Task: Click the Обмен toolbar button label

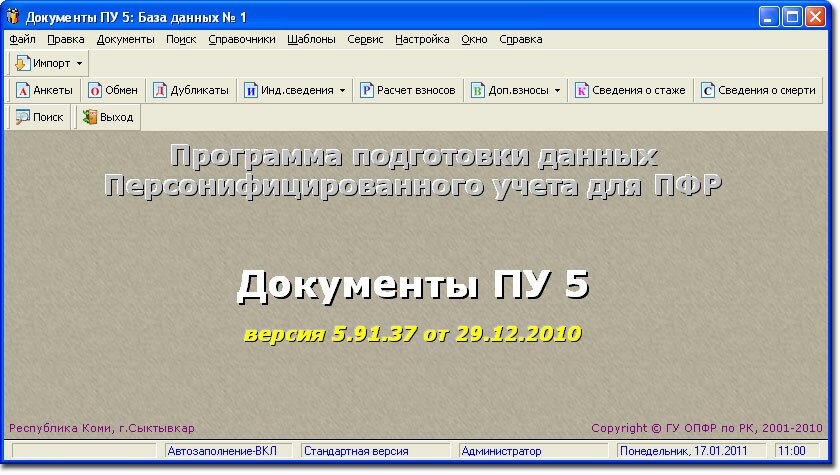Action: pos(122,90)
